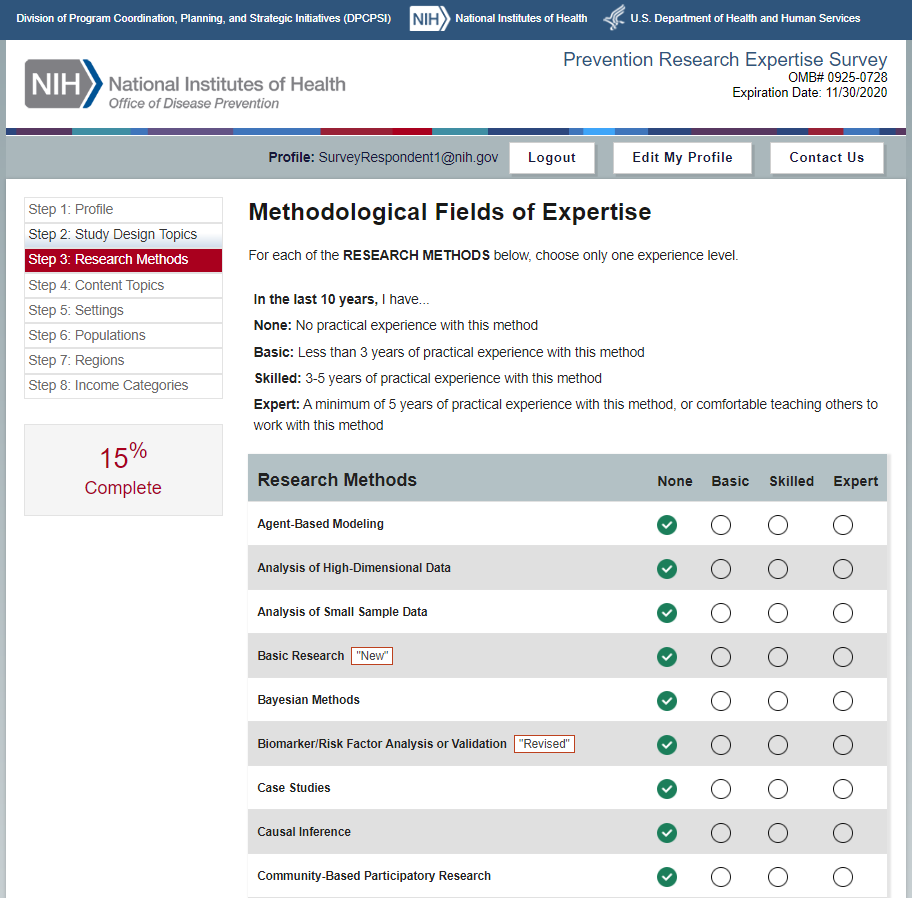Screen dimensions: 912x898
Task: Click the NIH logo in top bar
Action: click(x=429, y=19)
